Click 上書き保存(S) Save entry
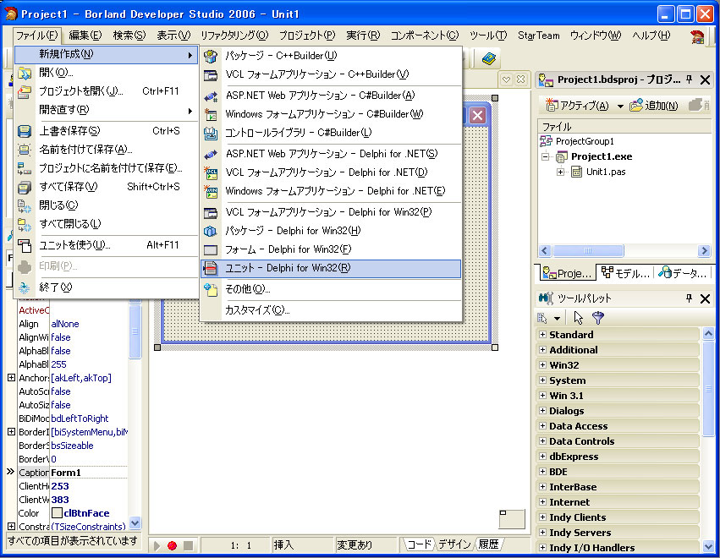 106,131
